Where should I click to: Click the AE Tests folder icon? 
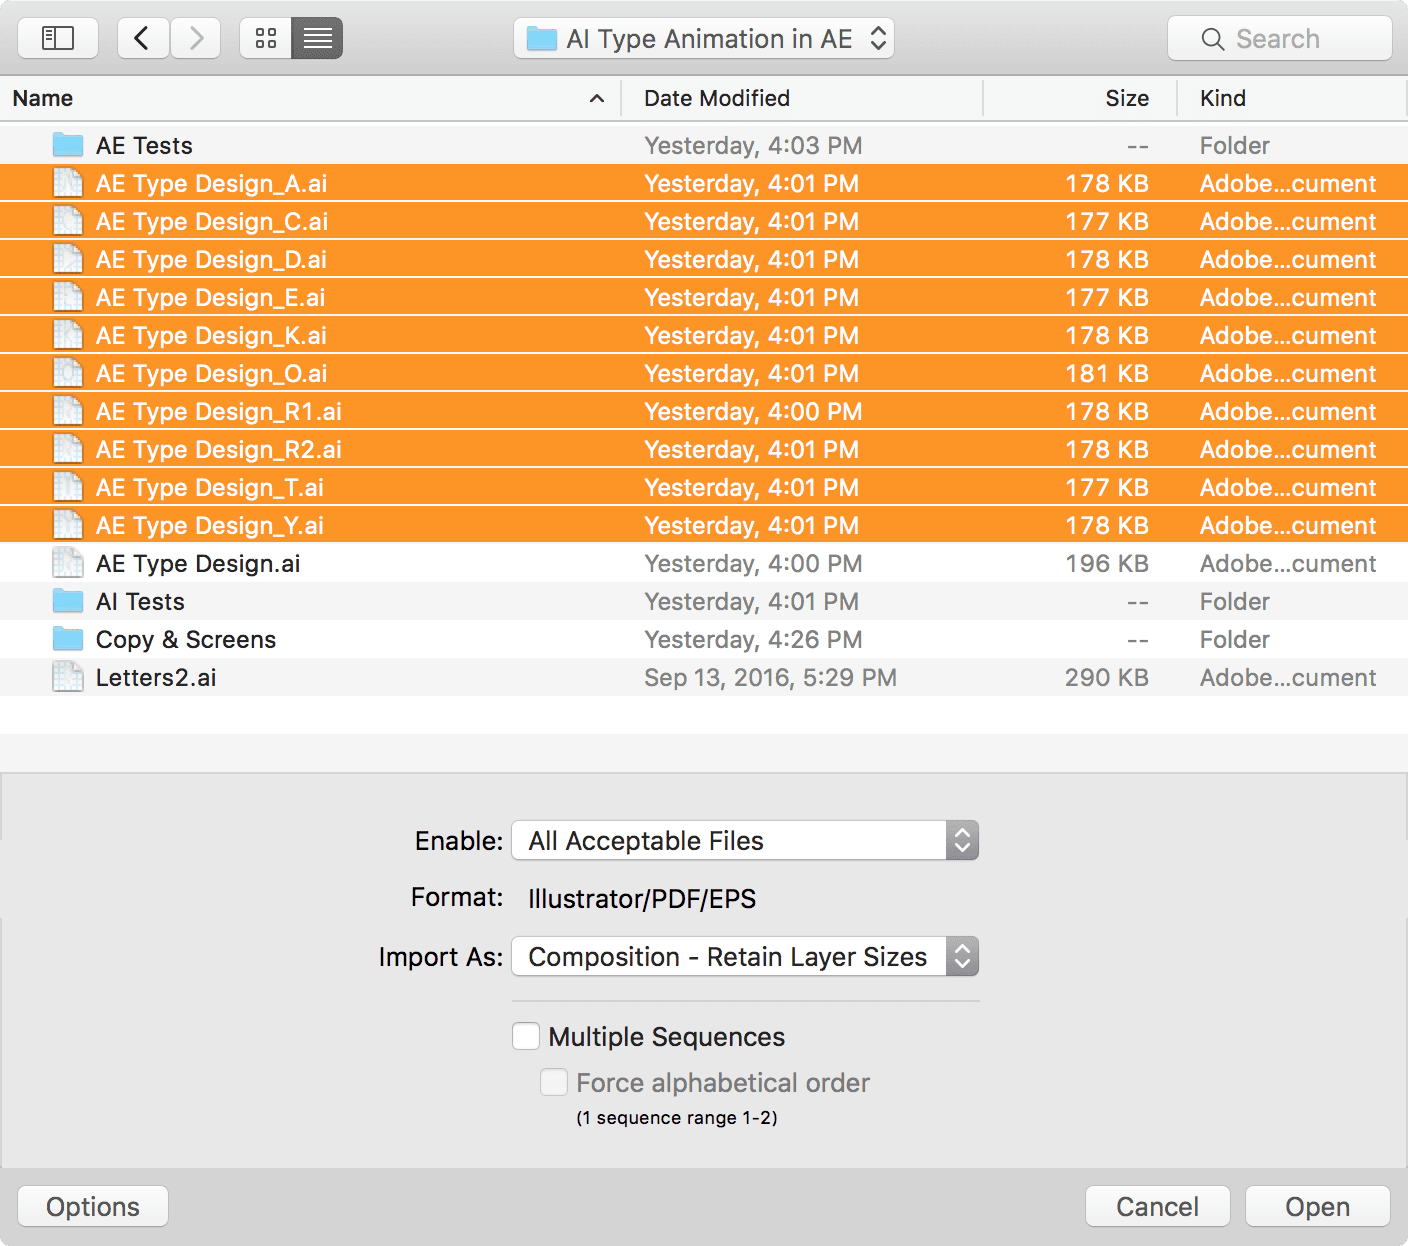(68, 145)
